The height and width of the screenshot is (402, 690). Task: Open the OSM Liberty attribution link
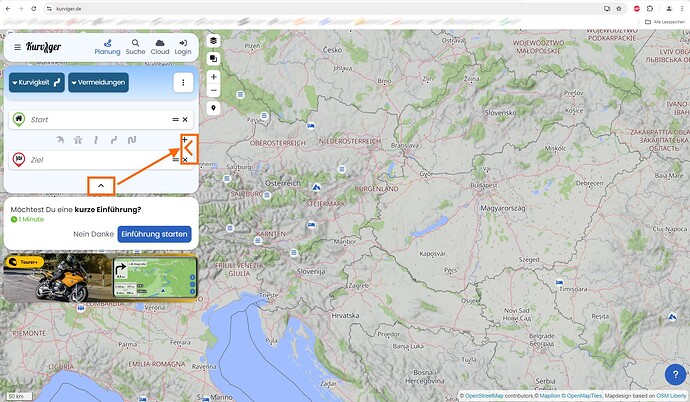671,396
